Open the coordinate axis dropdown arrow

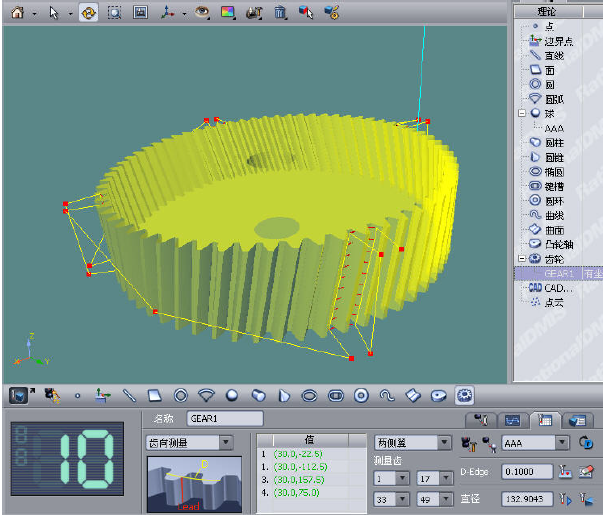[x=184, y=14]
